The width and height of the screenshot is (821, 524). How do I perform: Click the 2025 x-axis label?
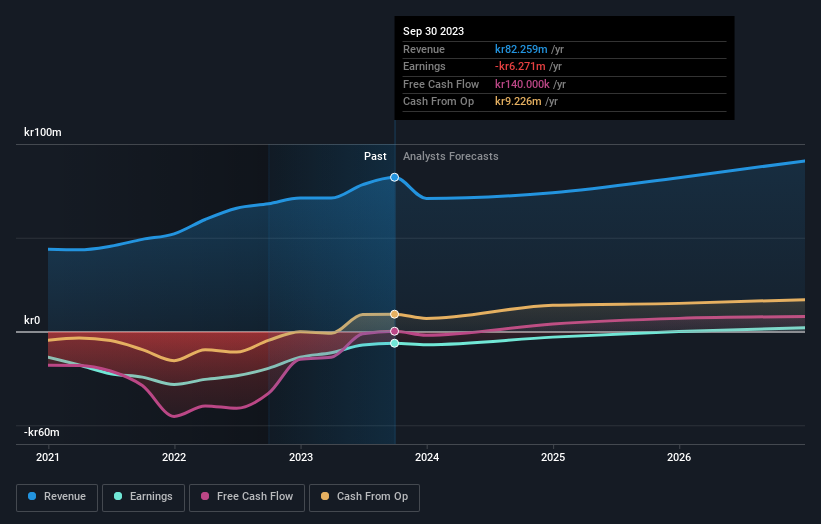(x=553, y=457)
